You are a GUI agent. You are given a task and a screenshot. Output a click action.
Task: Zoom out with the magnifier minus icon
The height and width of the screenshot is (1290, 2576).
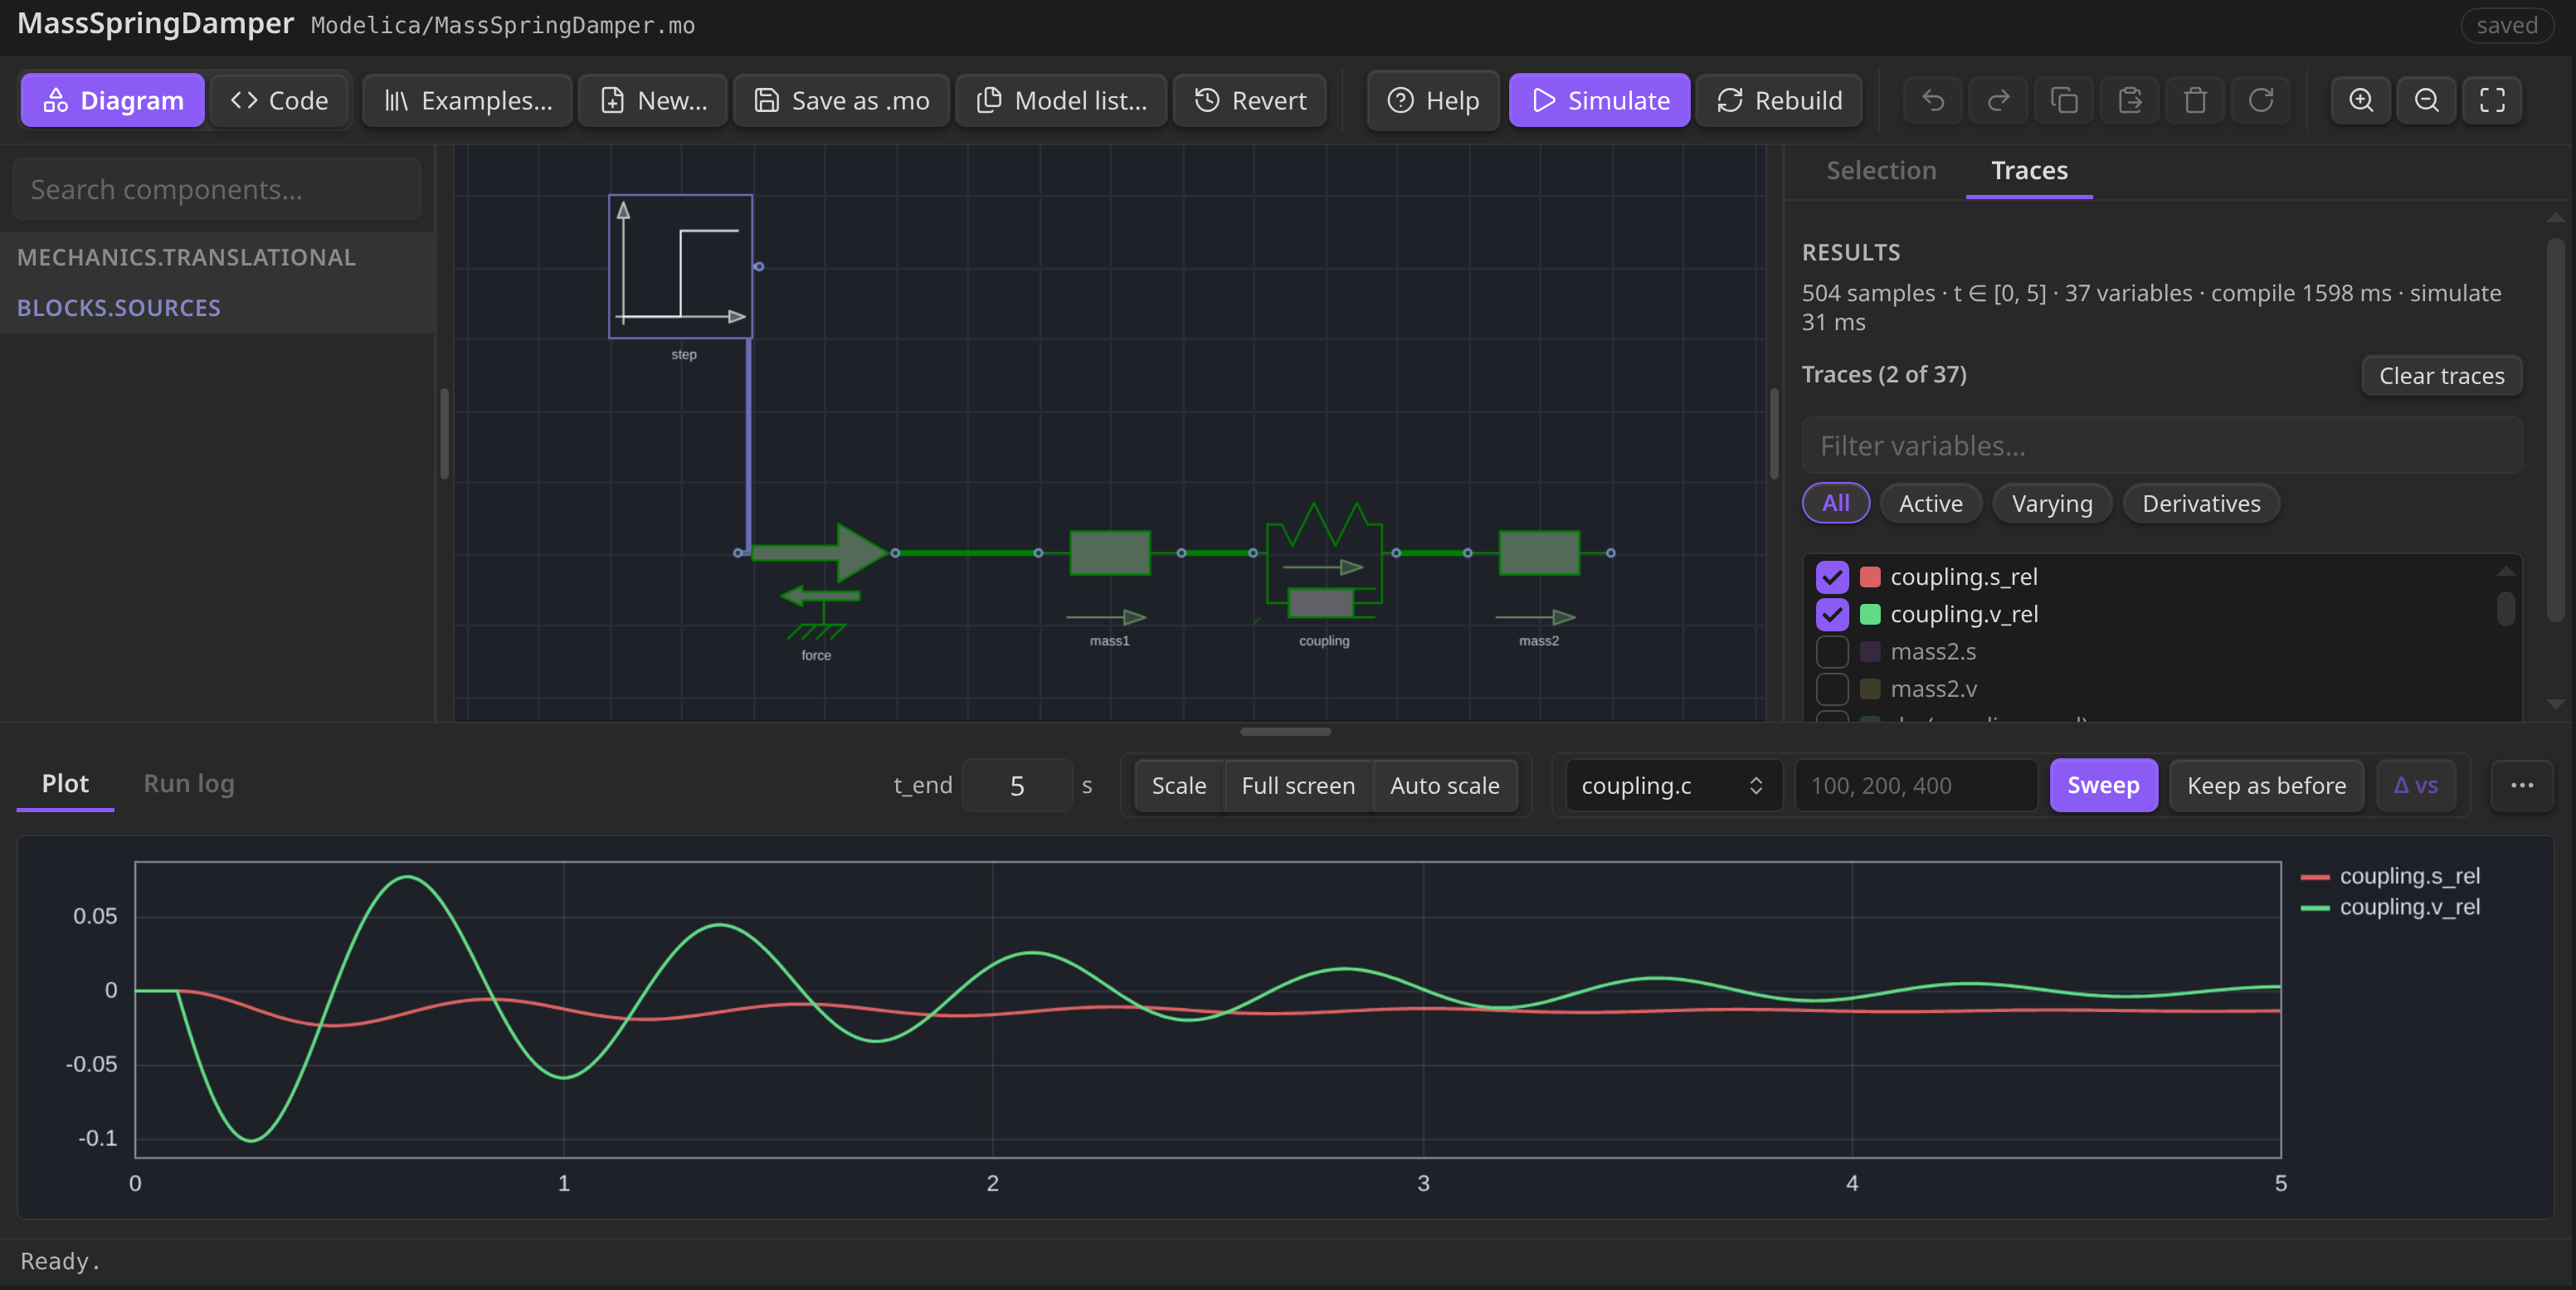2427,100
